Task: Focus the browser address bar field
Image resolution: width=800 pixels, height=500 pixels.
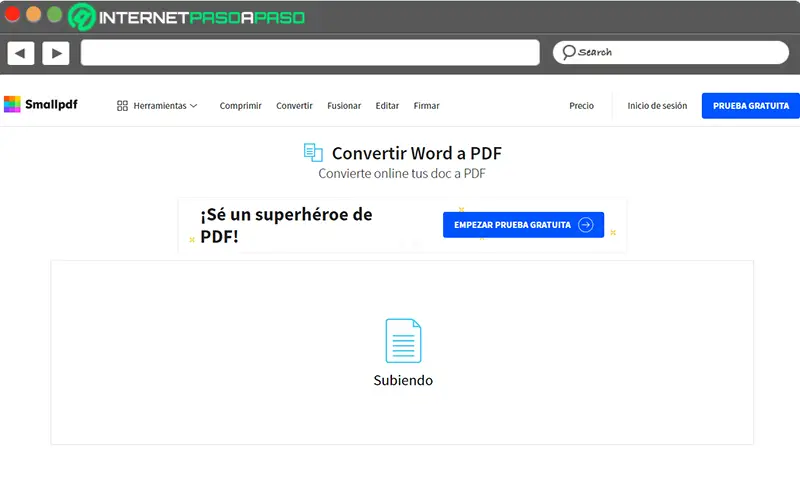Action: pos(310,53)
